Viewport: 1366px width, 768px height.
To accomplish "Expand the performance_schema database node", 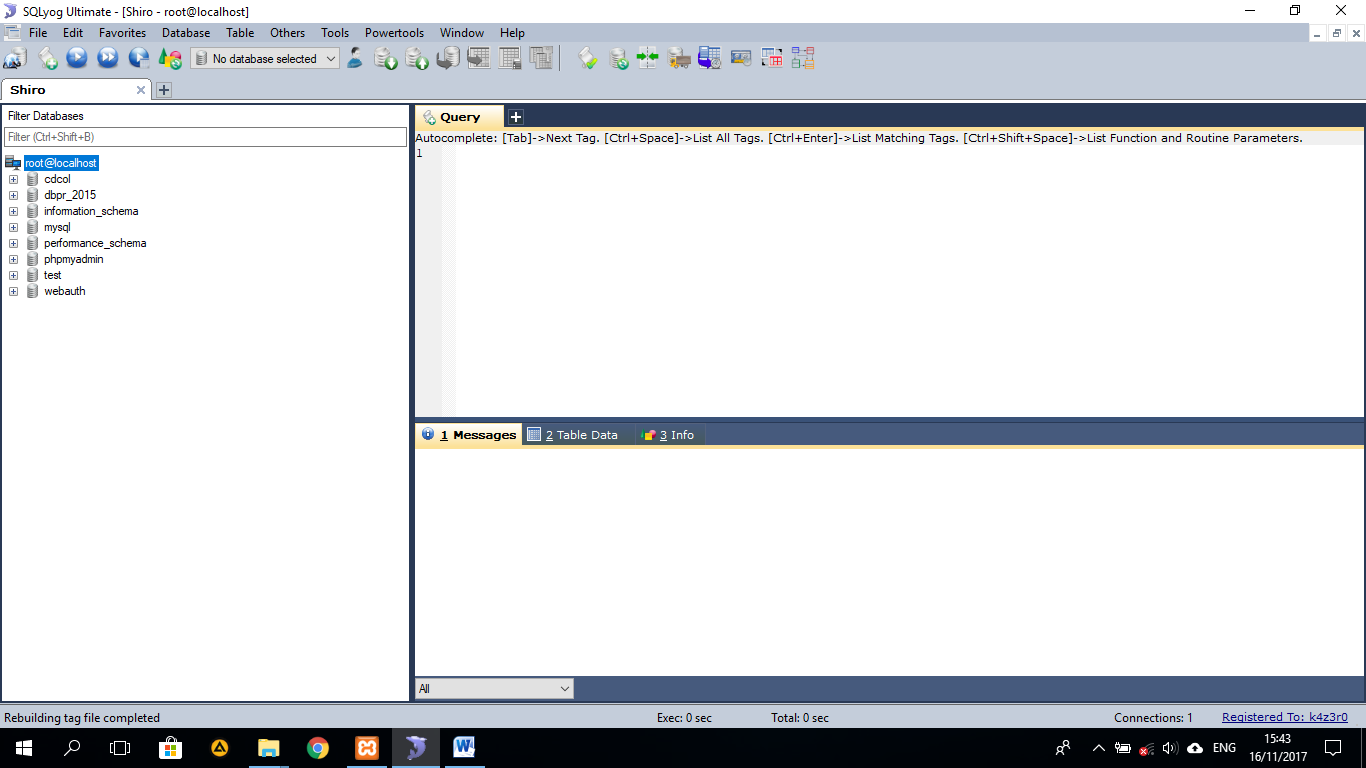I will tap(14, 244).
